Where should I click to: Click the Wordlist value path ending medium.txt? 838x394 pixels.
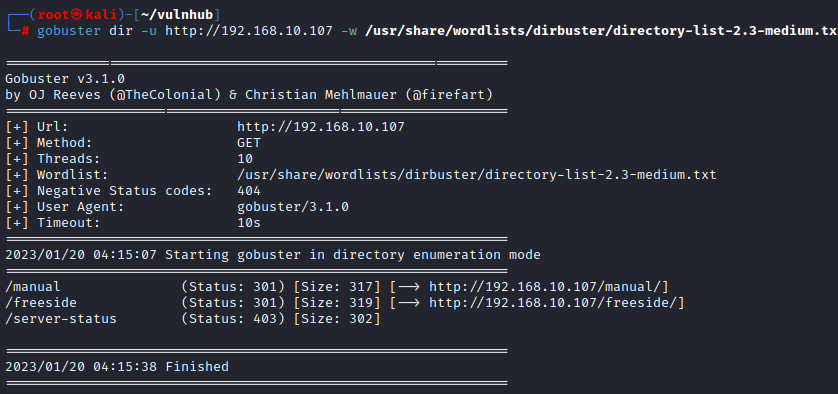click(477, 175)
